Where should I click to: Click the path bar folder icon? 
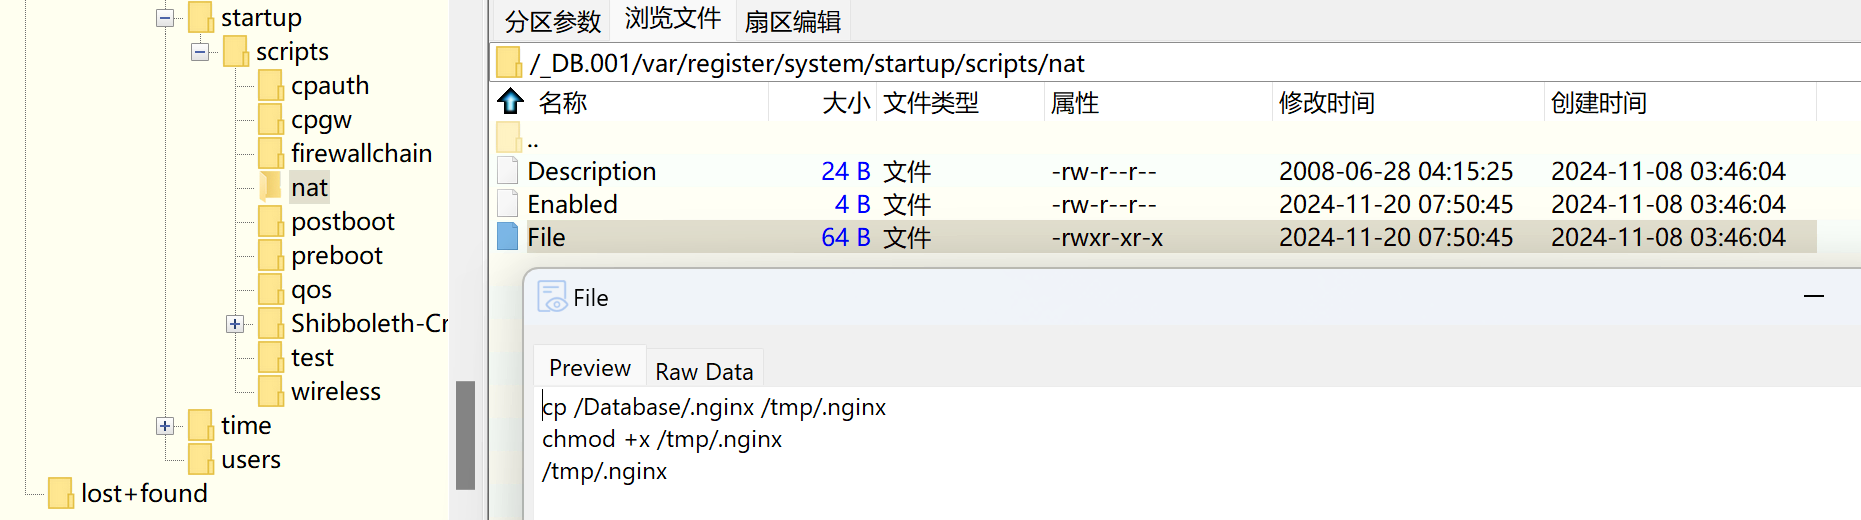[x=509, y=63]
